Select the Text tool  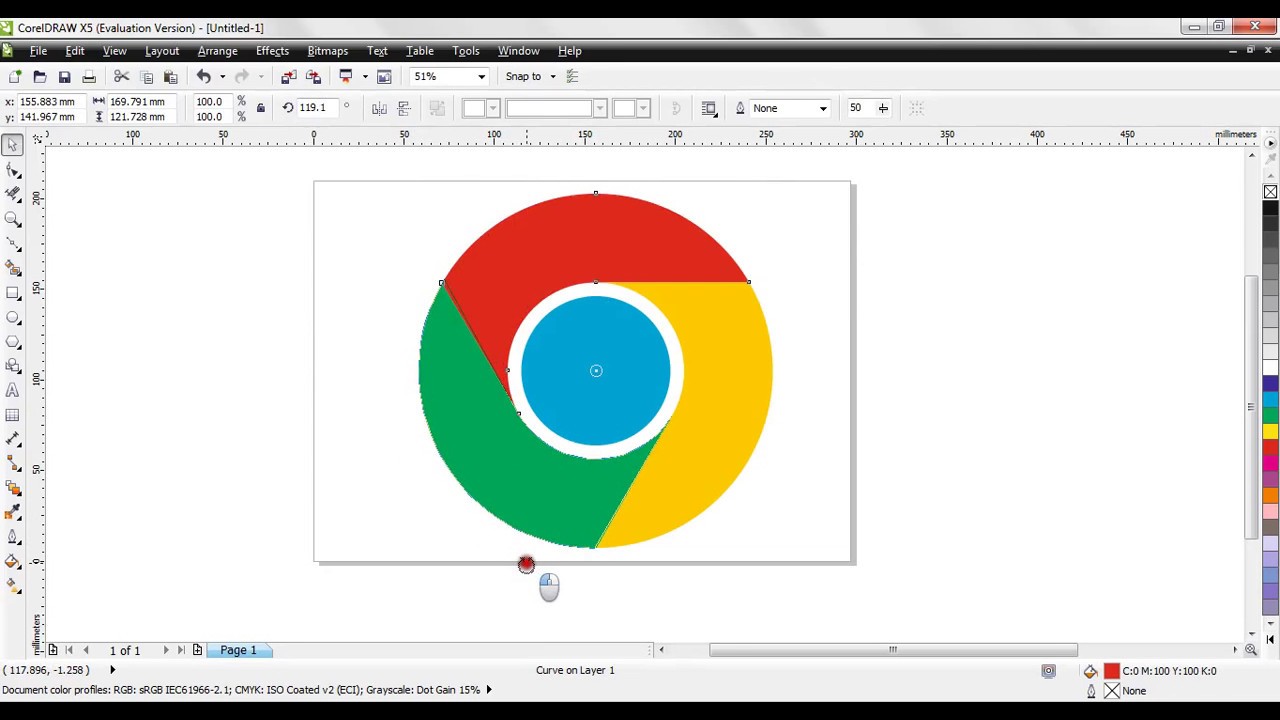[13, 390]
